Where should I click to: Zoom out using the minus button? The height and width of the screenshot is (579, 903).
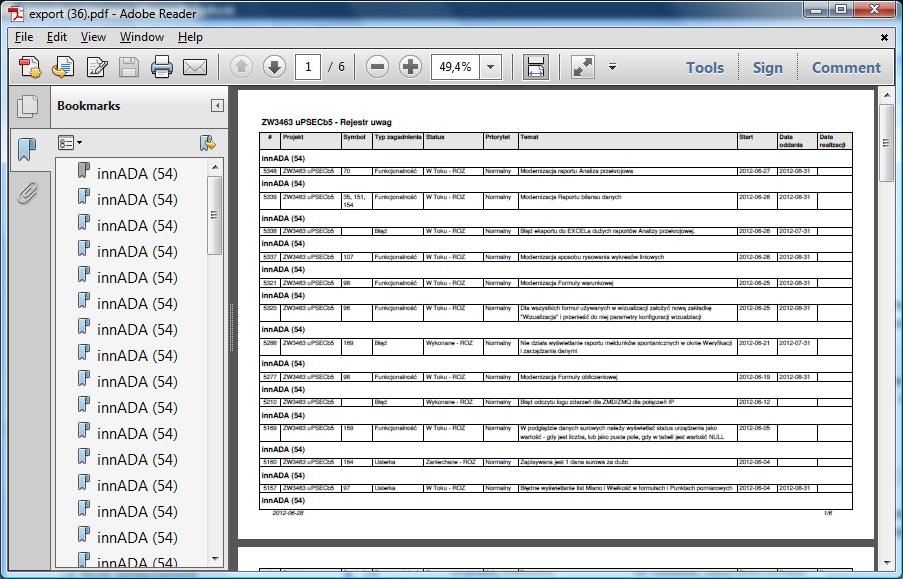click(x=377, y=67)
